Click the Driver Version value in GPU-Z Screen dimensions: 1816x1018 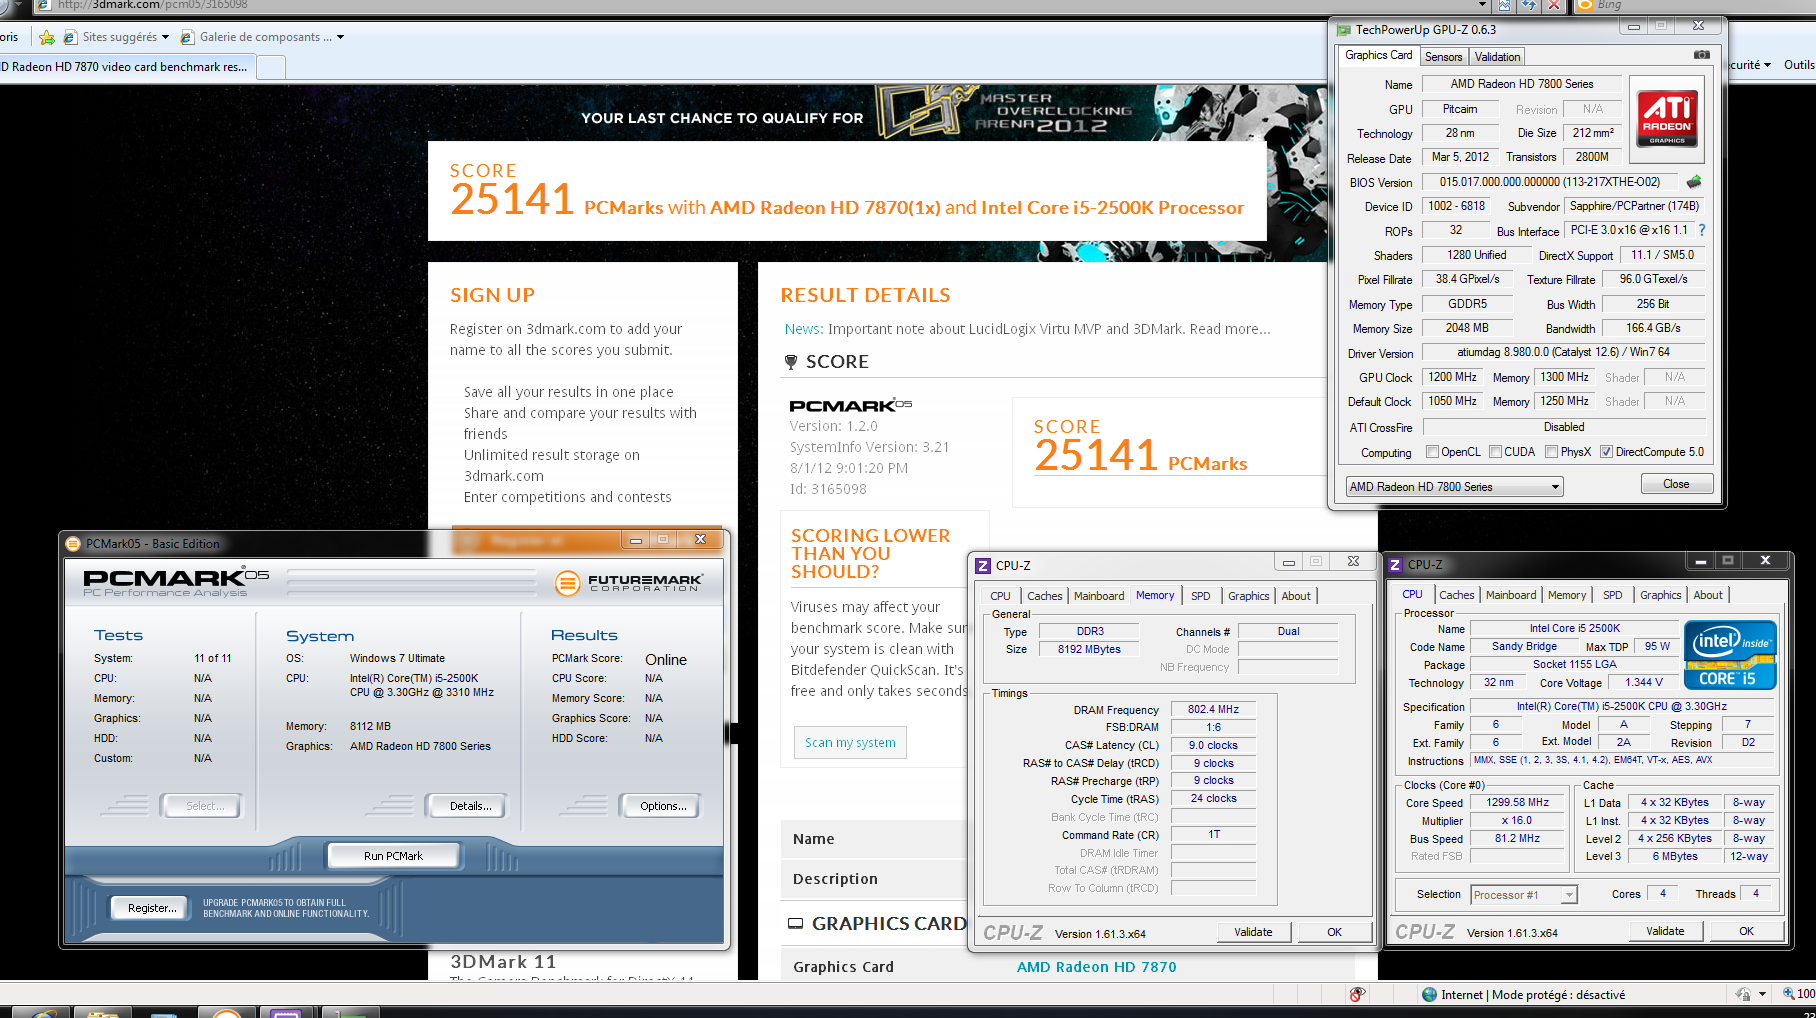(x=1562, y=352)
